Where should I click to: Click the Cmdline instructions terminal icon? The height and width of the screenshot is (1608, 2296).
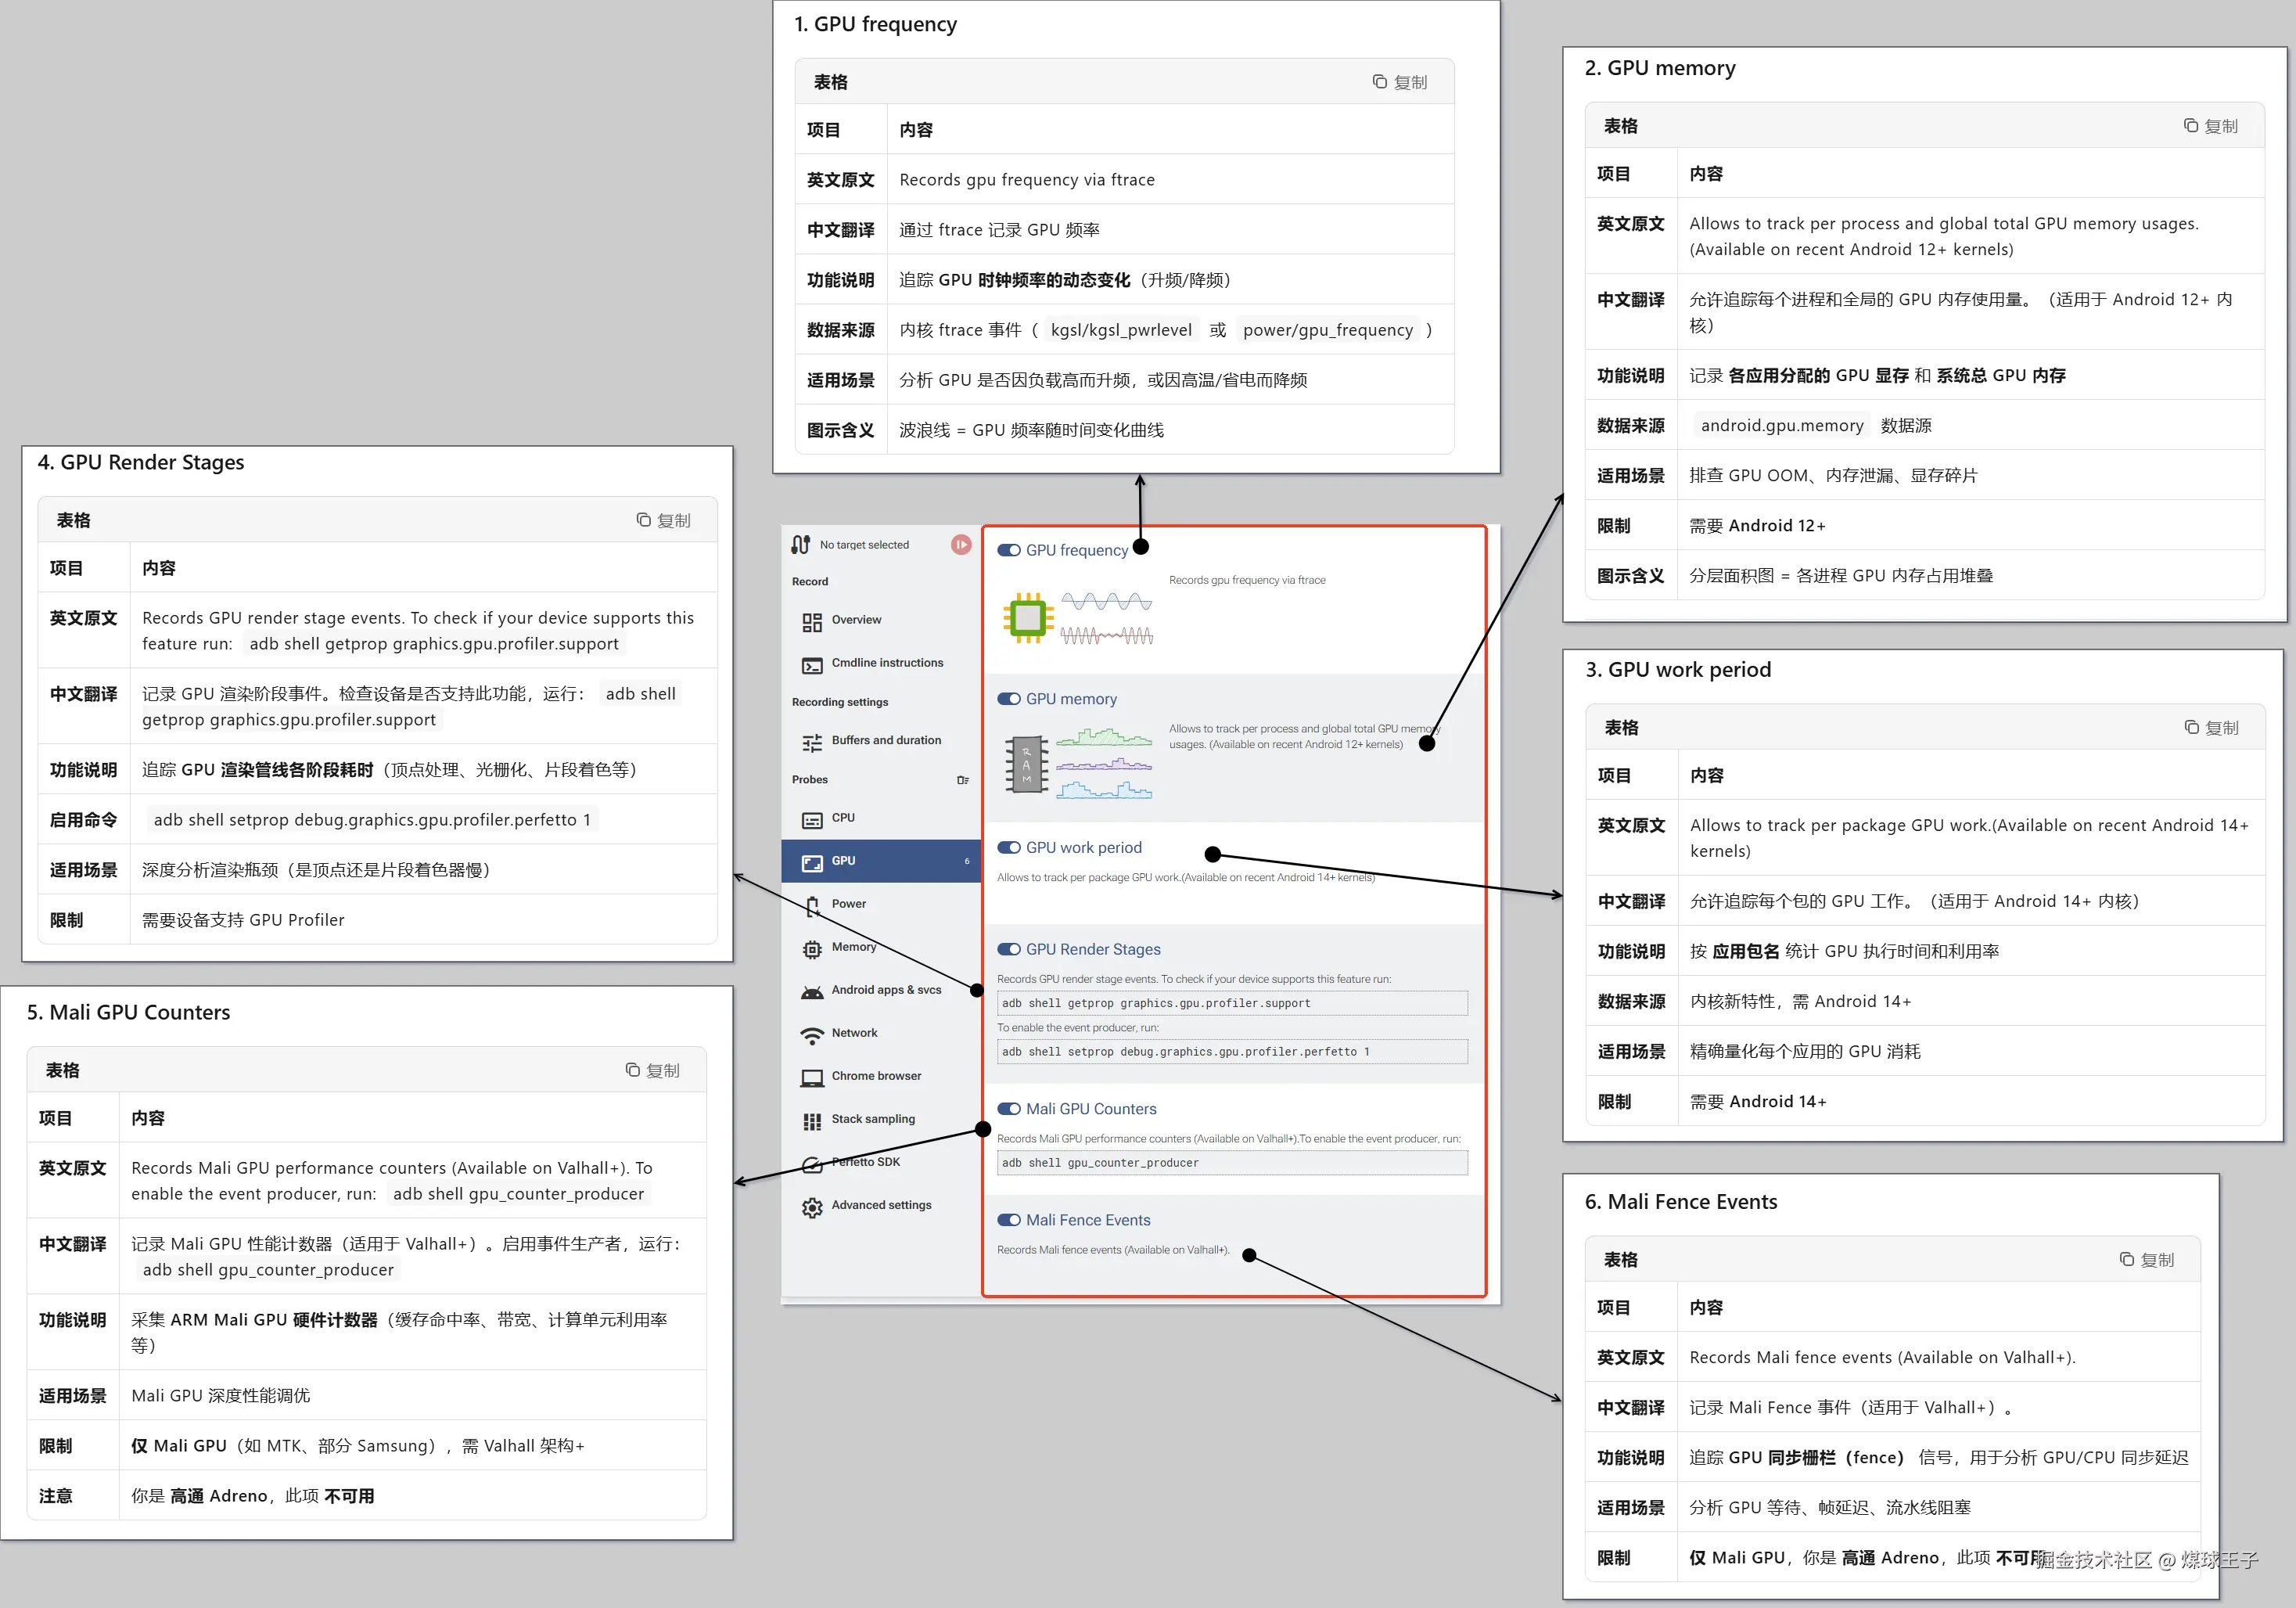coord(811,665)
